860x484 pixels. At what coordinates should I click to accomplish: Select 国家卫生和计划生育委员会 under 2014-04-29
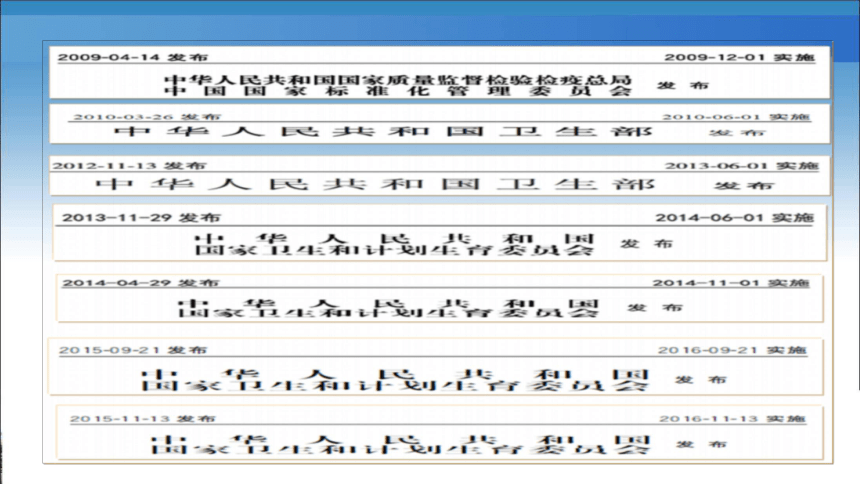click(388, 313)
